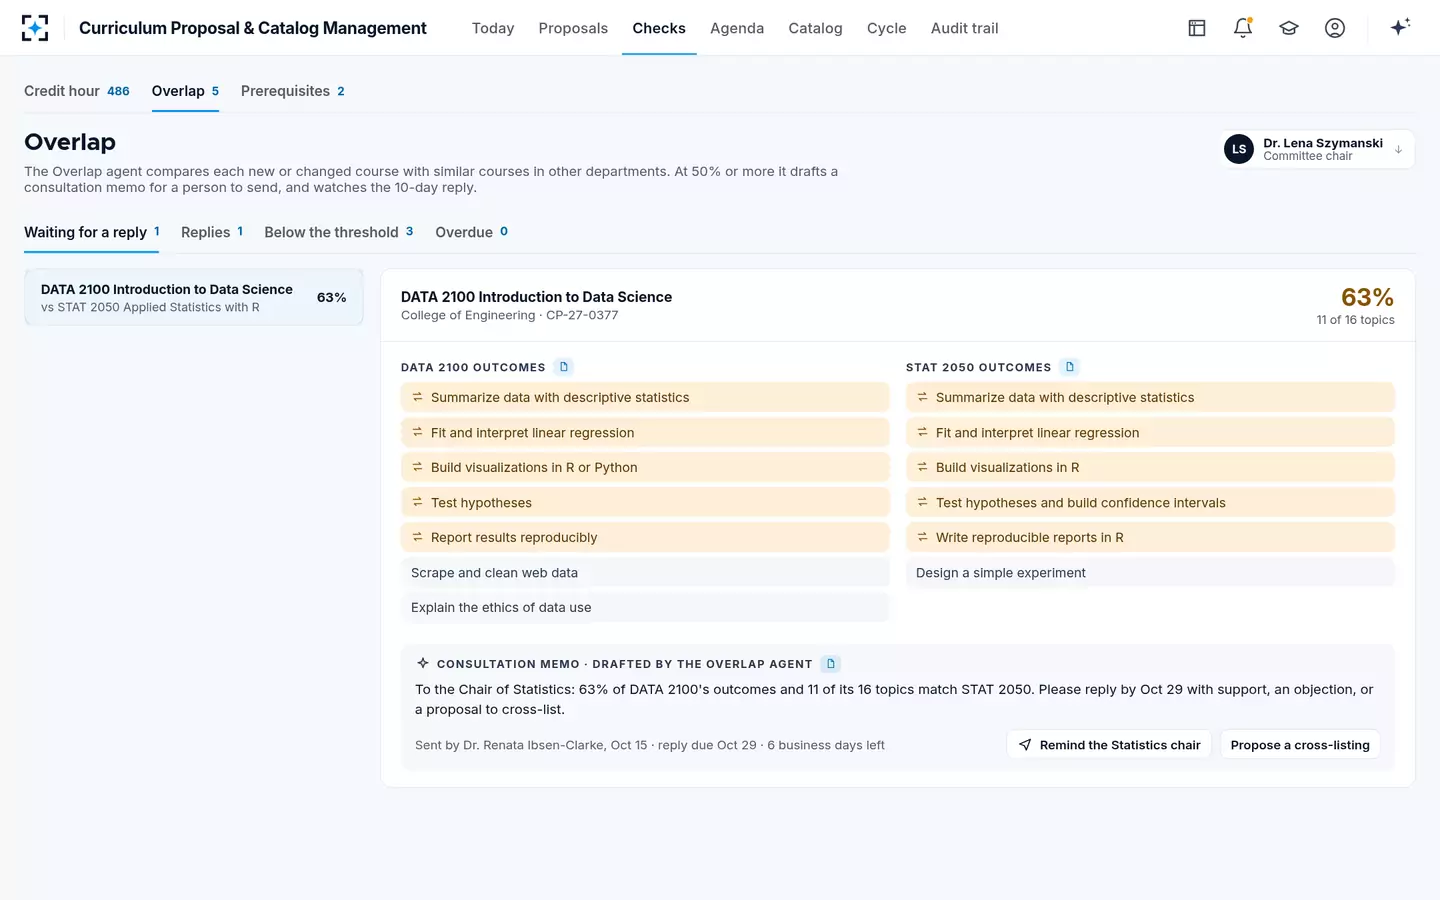Click the app logo icon

(35, 28)
